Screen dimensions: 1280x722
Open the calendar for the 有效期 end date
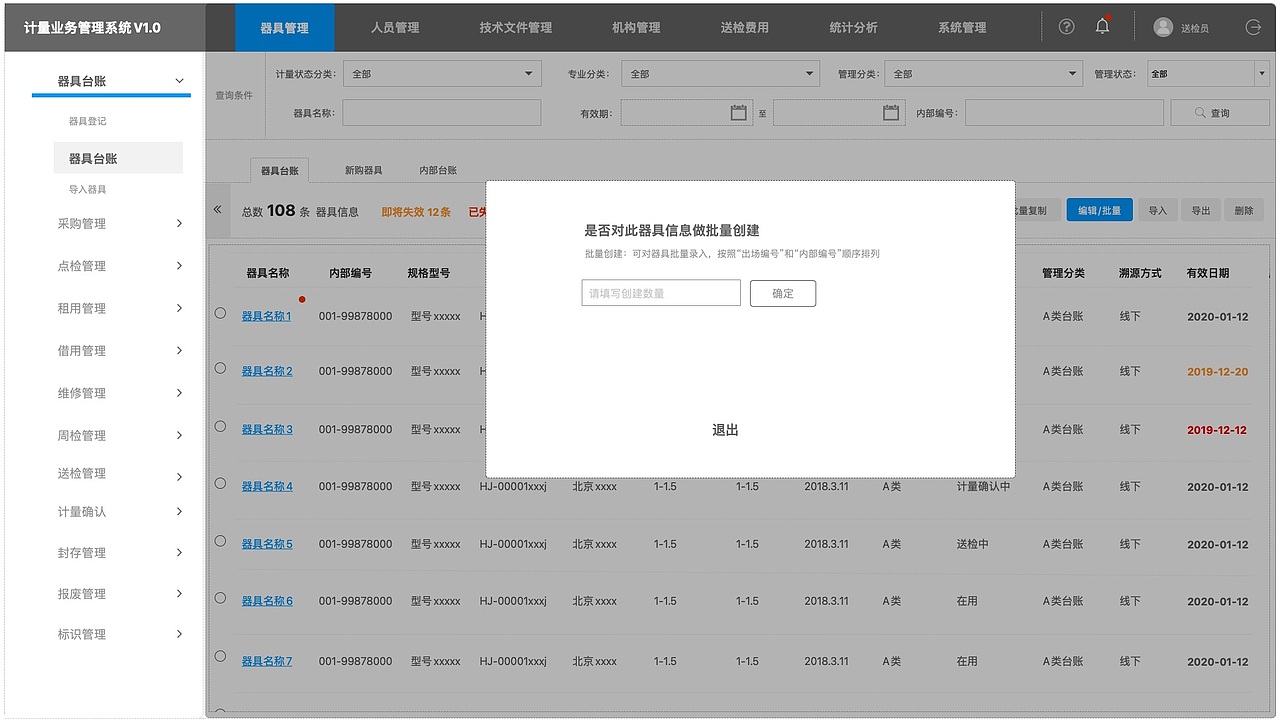point(891,113)
